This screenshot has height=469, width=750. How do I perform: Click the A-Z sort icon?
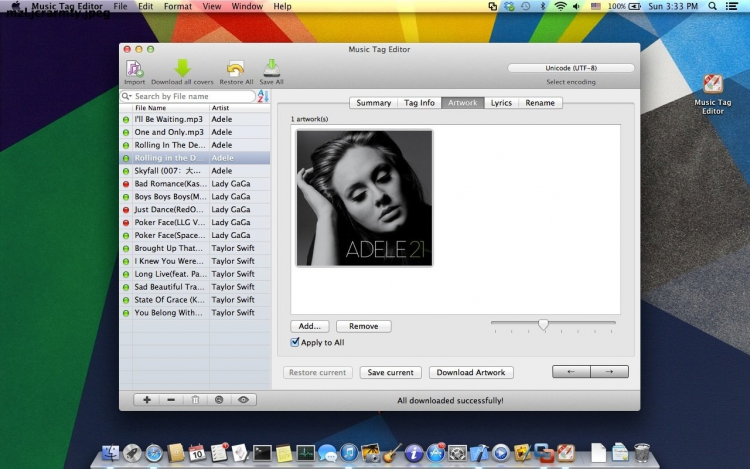pos(263,96)
